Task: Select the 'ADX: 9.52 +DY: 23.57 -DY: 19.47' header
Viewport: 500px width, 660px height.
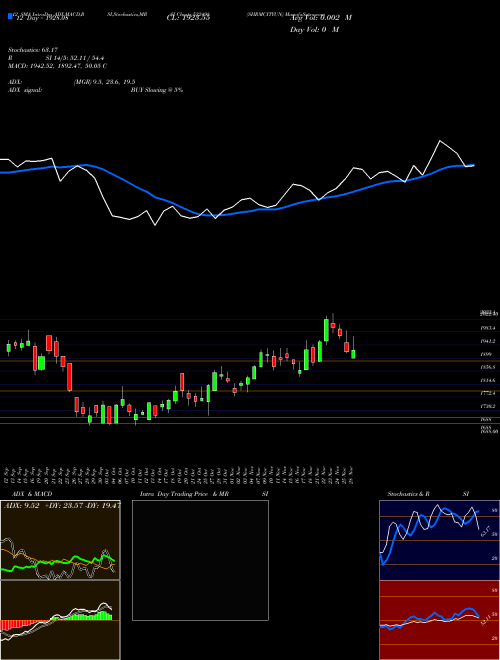Action: click(63, 506)
